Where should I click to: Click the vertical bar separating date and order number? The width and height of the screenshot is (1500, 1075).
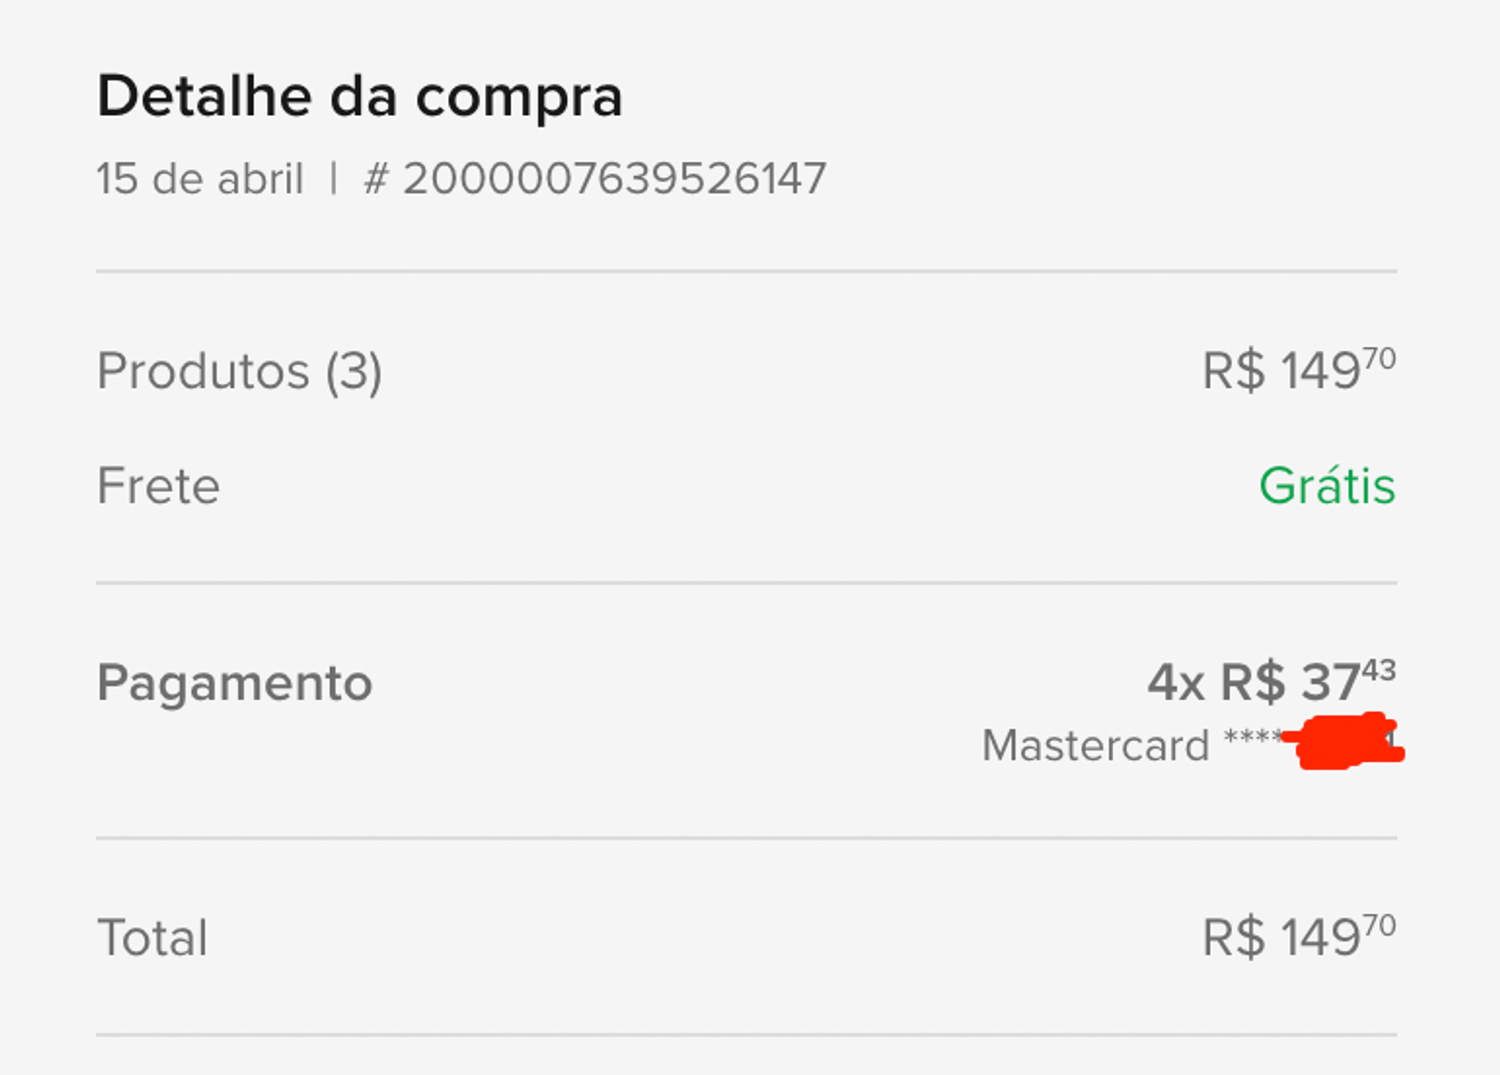pyautogui.click(x=334, y=180)
